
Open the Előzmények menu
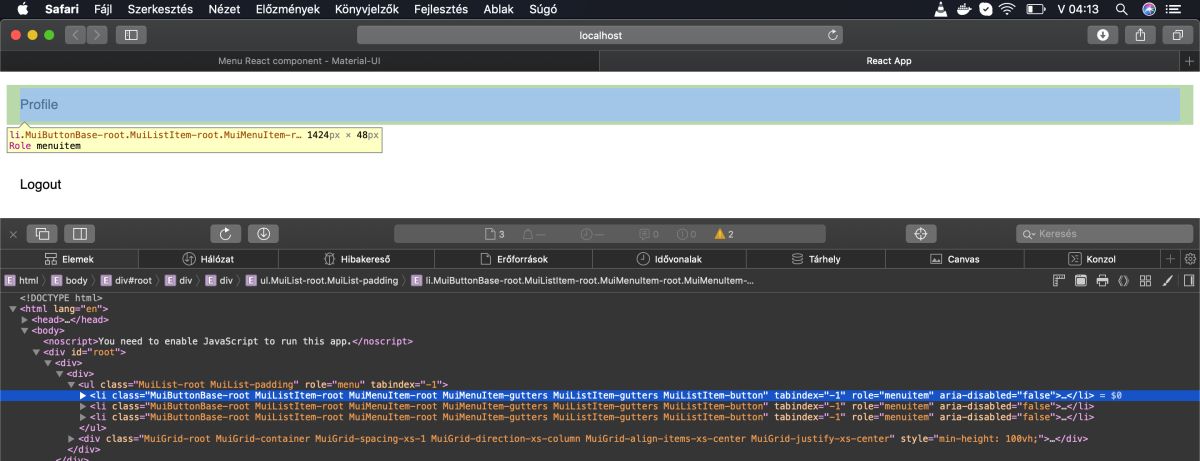click(288, 8)
